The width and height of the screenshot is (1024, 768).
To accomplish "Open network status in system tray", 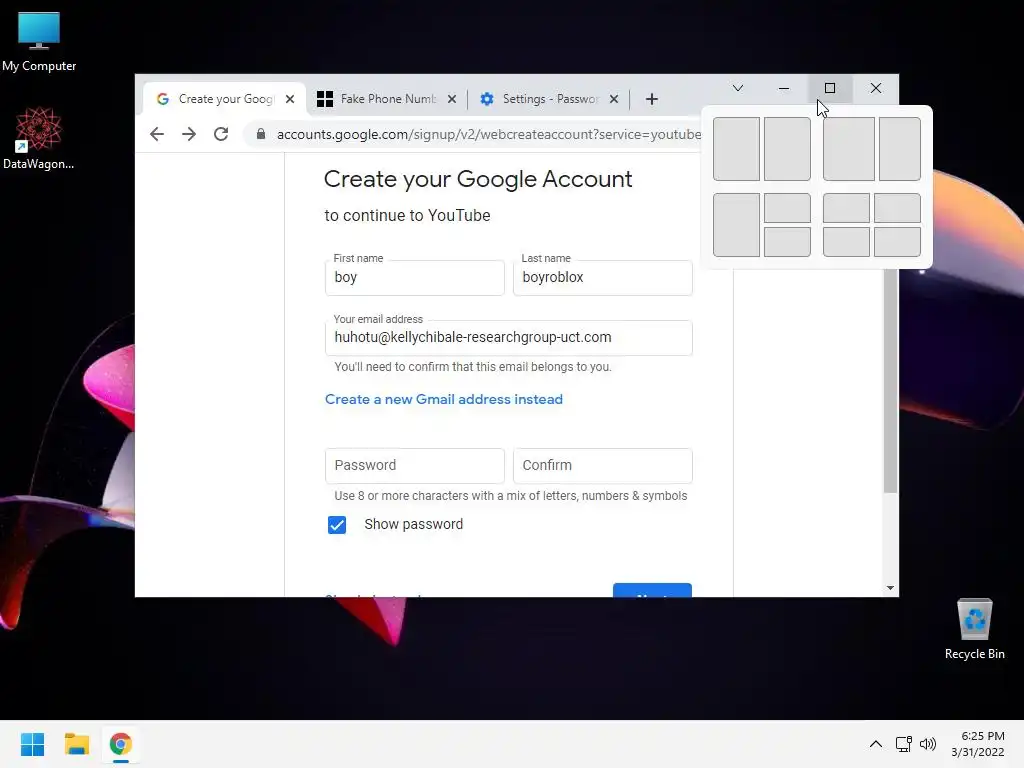I will [903, 744].
